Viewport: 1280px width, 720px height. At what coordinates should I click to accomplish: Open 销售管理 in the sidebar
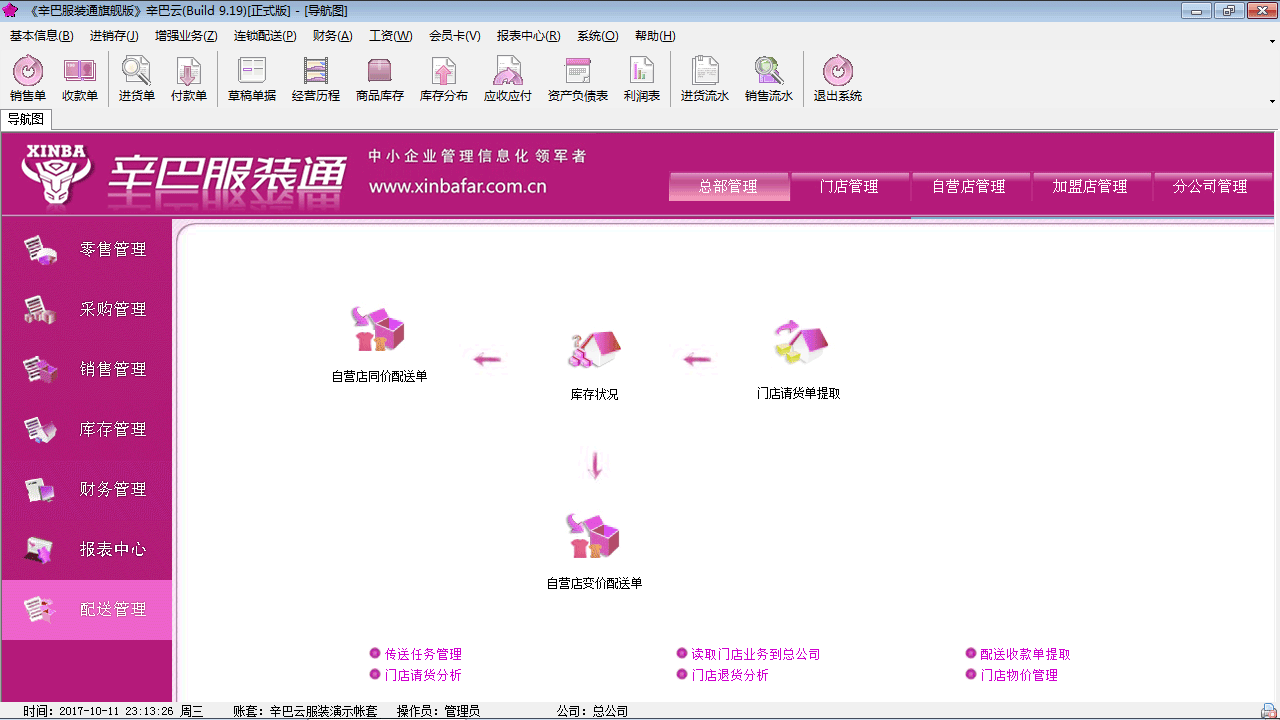click(86, 370)
